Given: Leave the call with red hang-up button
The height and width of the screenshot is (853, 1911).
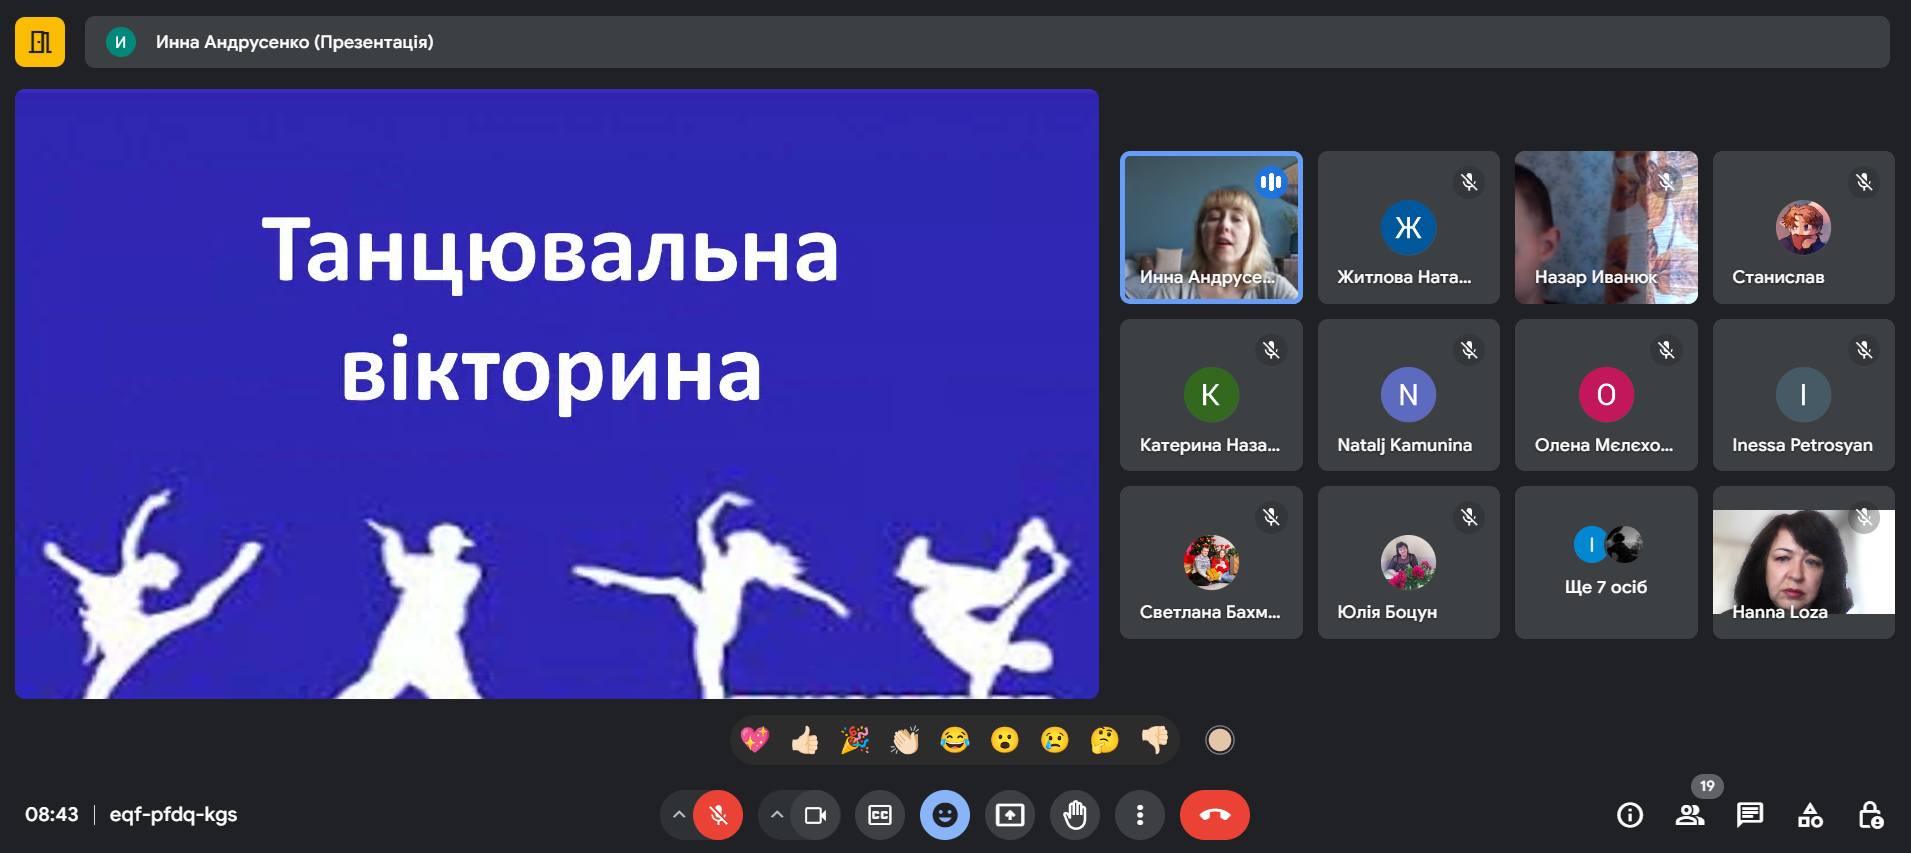Looking at the screenshot, I should tap(1215, 815).
